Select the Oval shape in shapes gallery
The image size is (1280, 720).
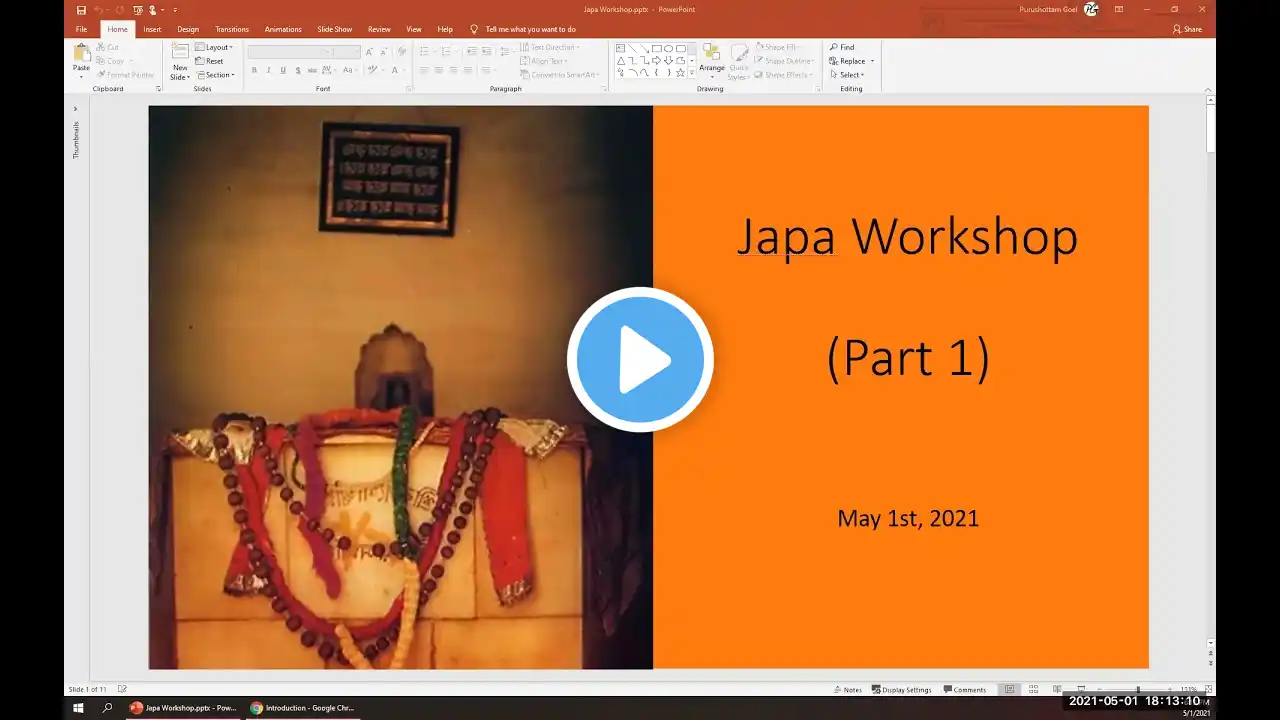(x=668, y=48)
